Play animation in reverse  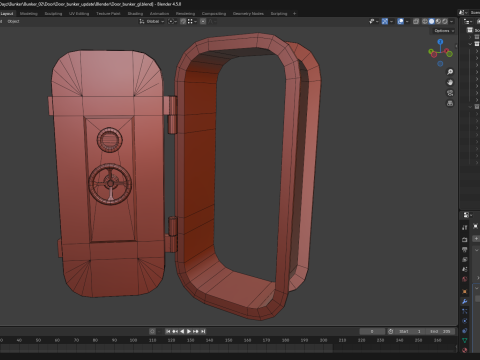182,331
